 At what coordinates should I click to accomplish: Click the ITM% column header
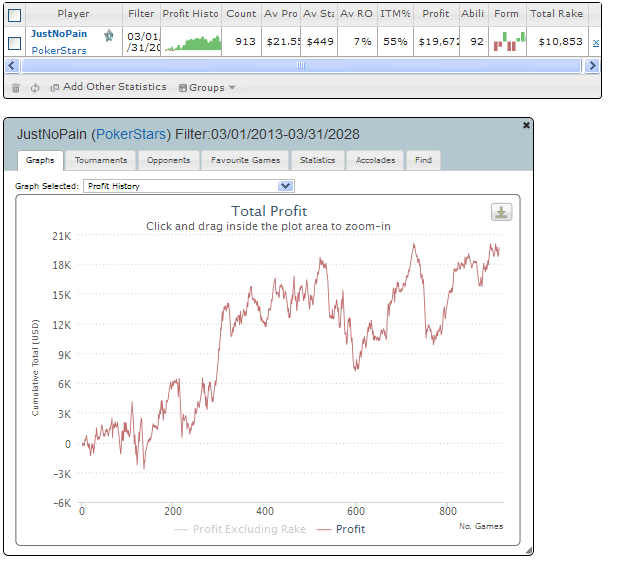395,14
